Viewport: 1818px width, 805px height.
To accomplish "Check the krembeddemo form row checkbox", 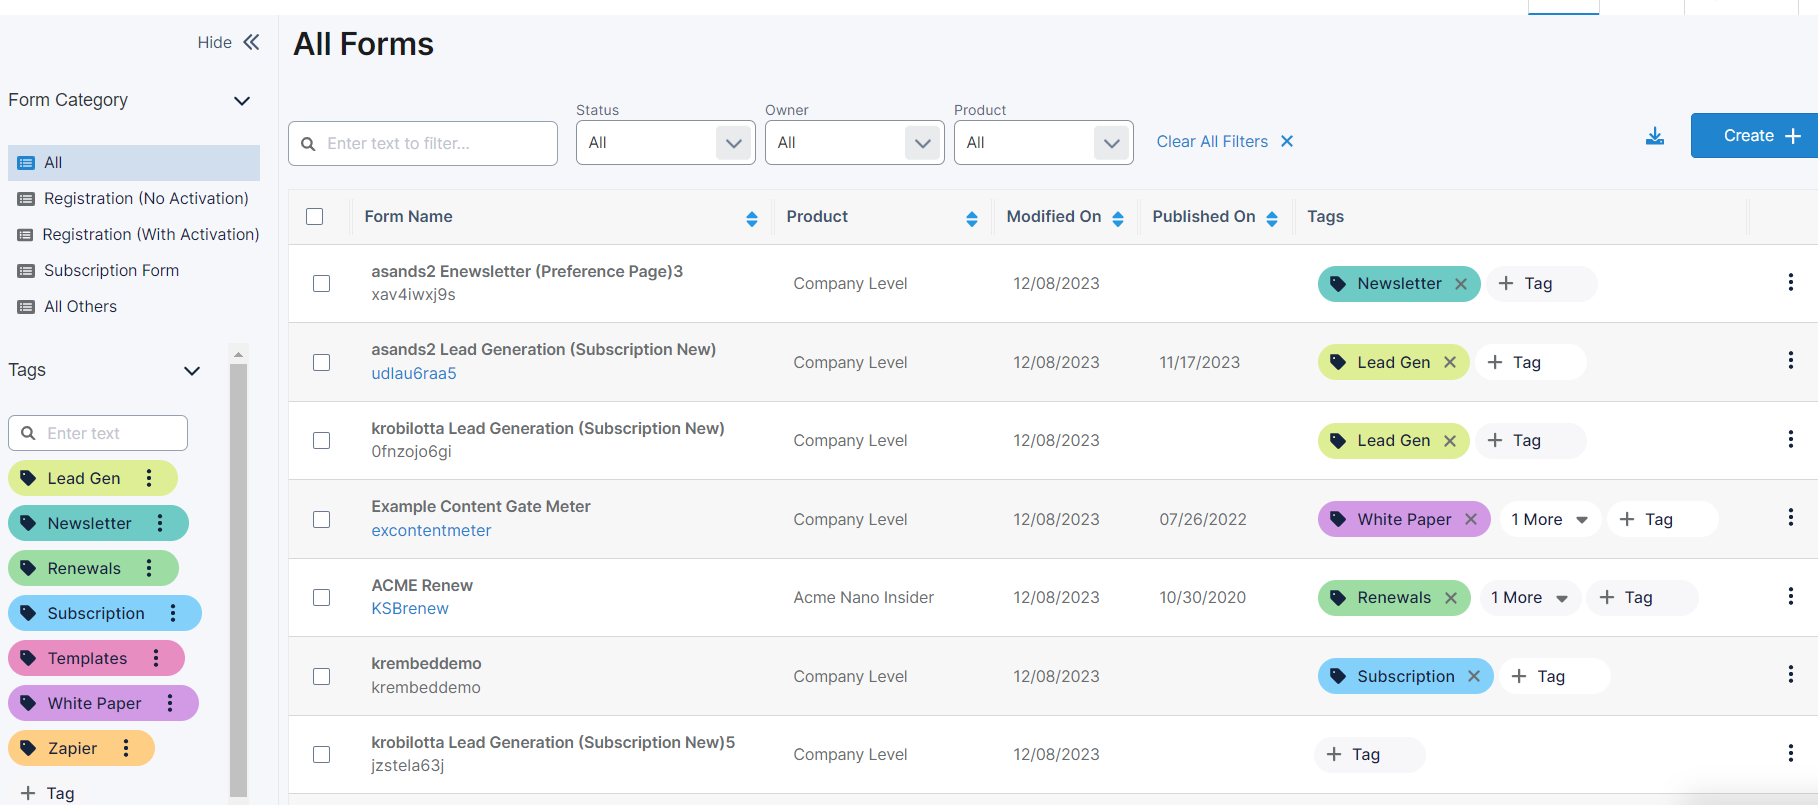I will [321, 676].
